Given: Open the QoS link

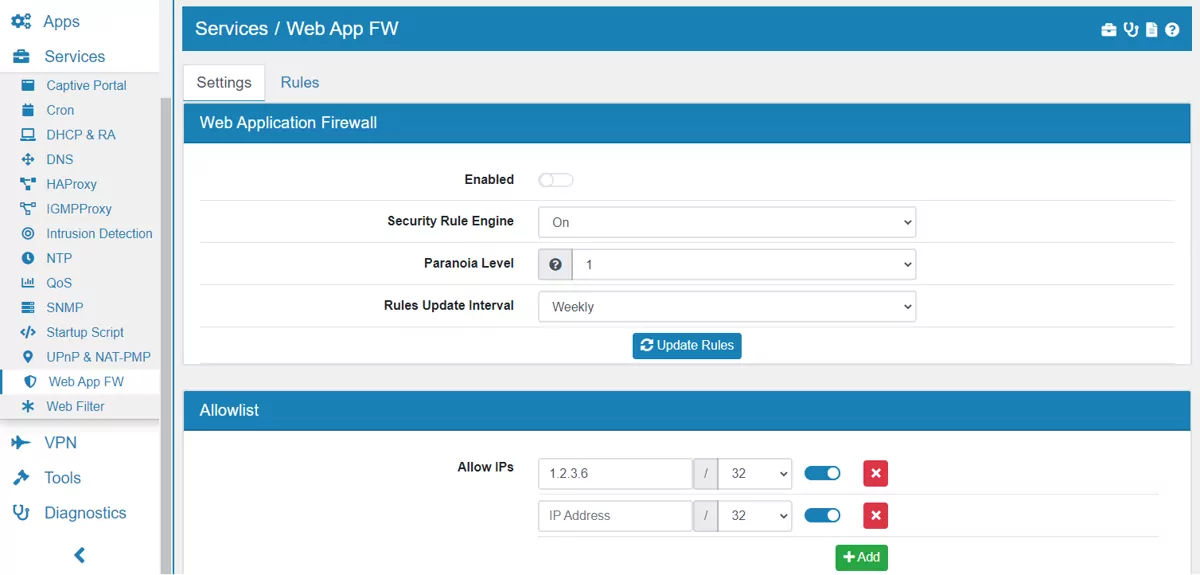Looking at the screenshot, I should tap(59, 283).
